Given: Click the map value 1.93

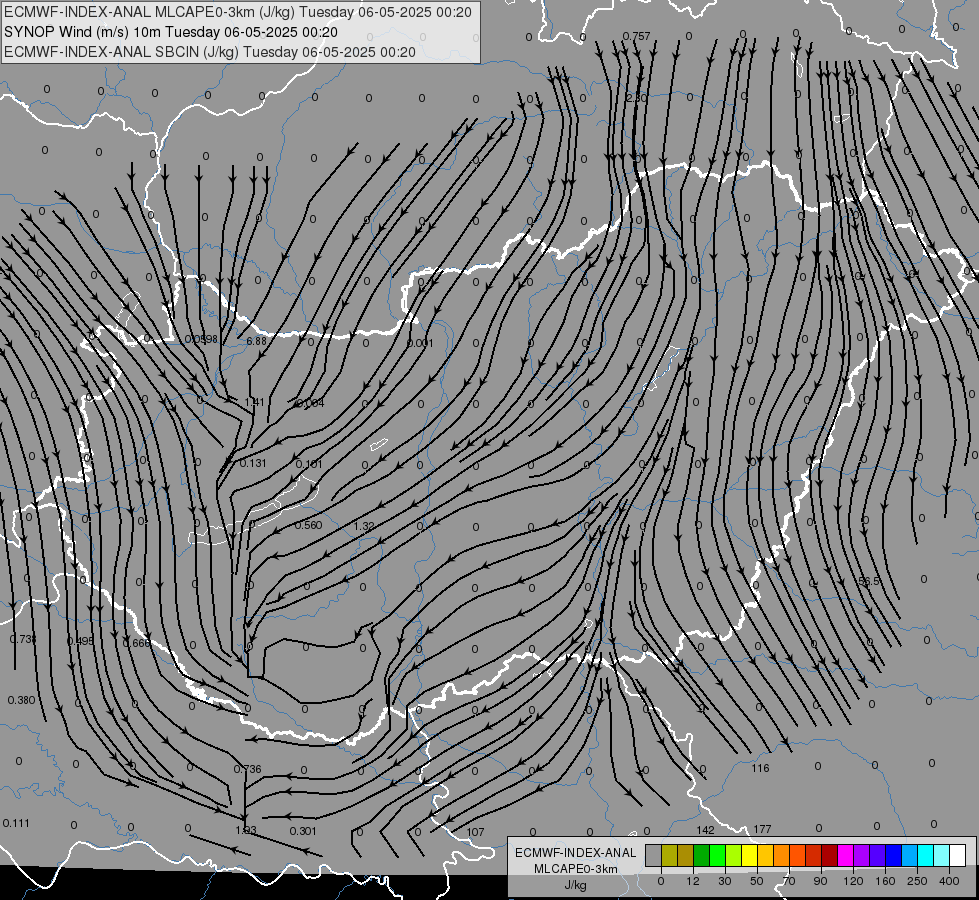Looking at the screenshot, I should (246, 830).
